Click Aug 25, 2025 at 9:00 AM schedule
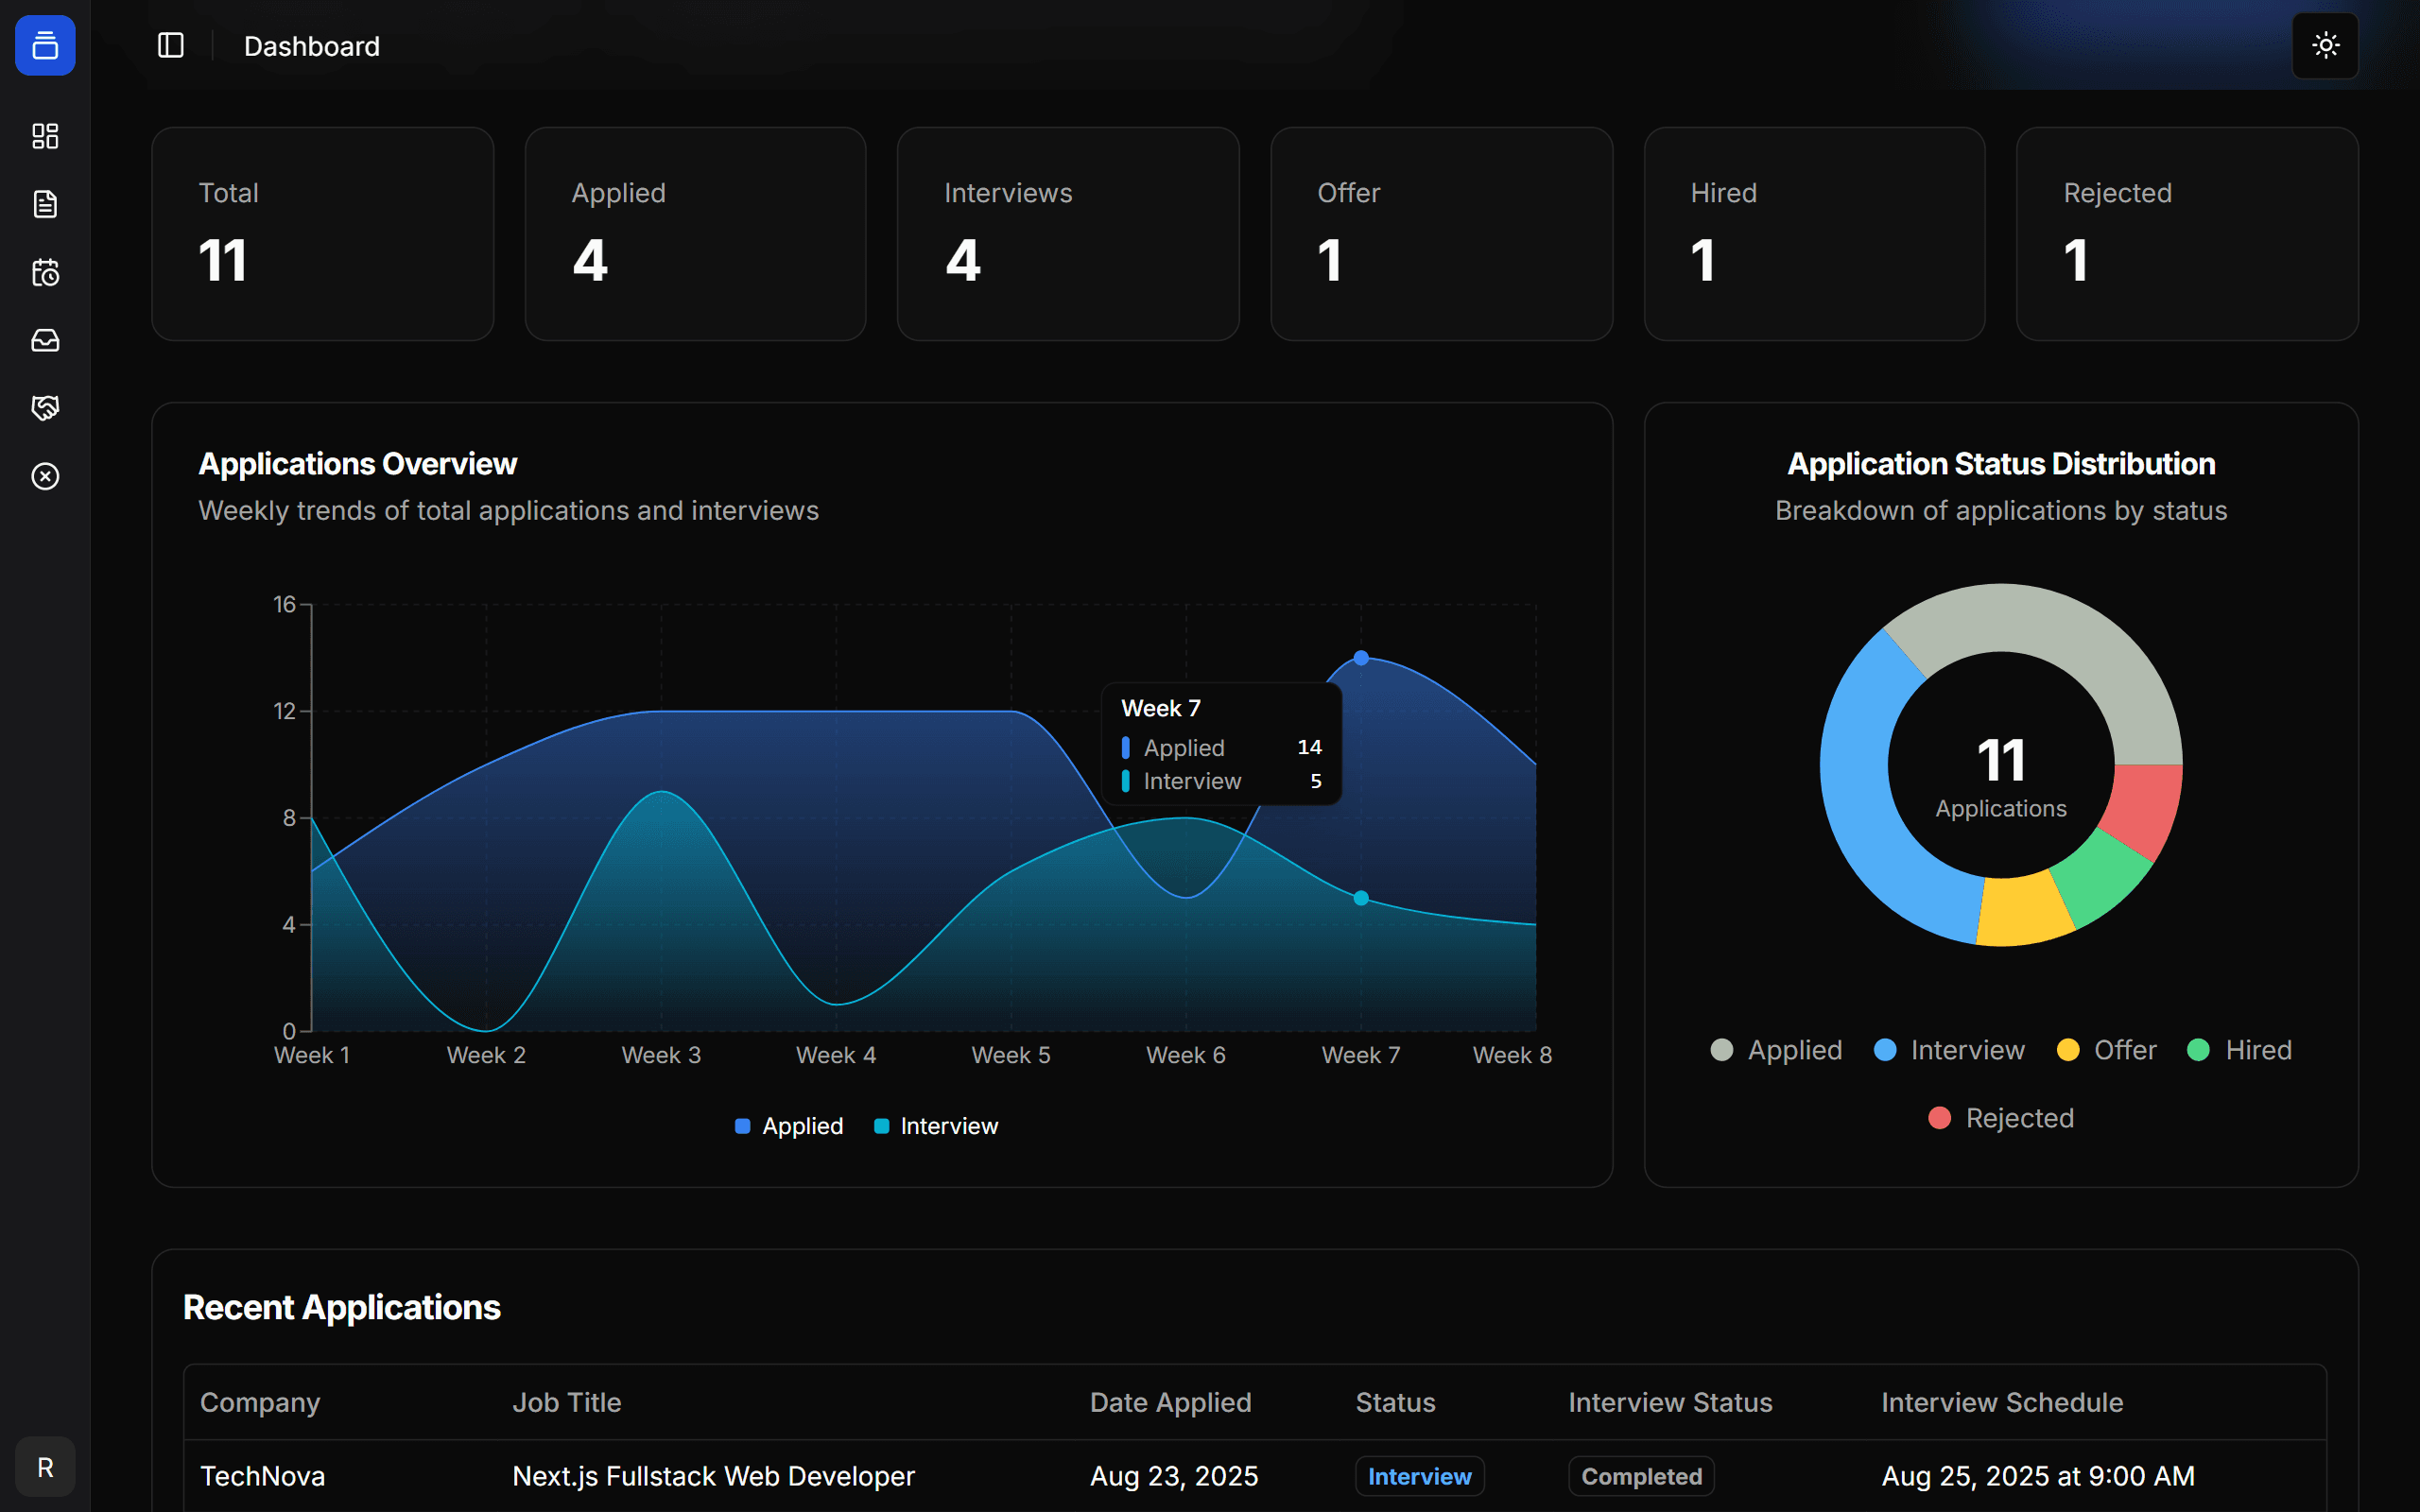 point(2038,1476)
